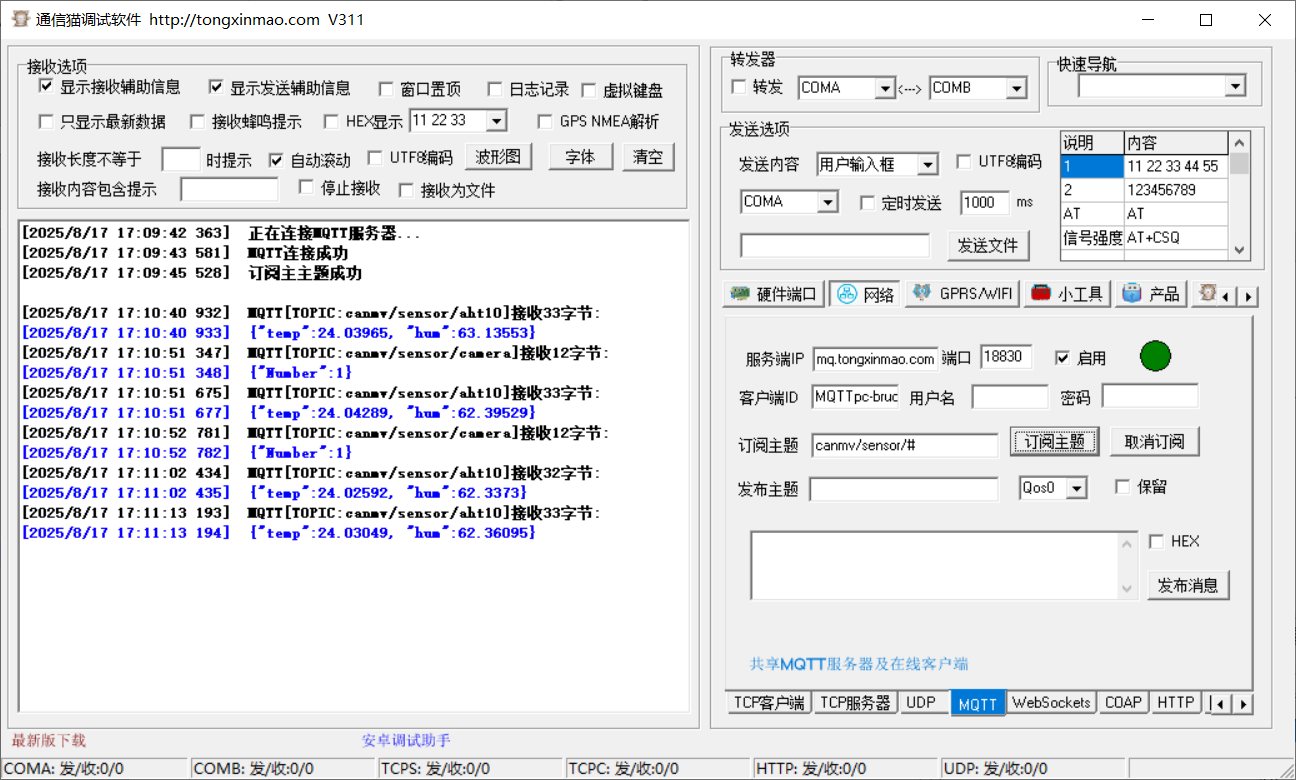Viewport: 1296px width, 780px height.
Task: Open the HTTP tab
Action: click(x=1175, y=703)
